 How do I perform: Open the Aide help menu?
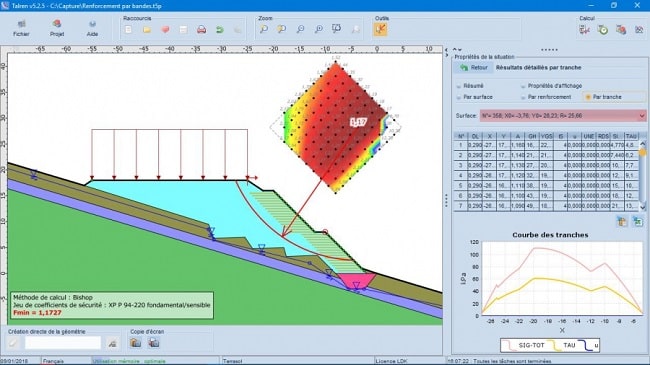pyautogui.click(x=92, y=28)
